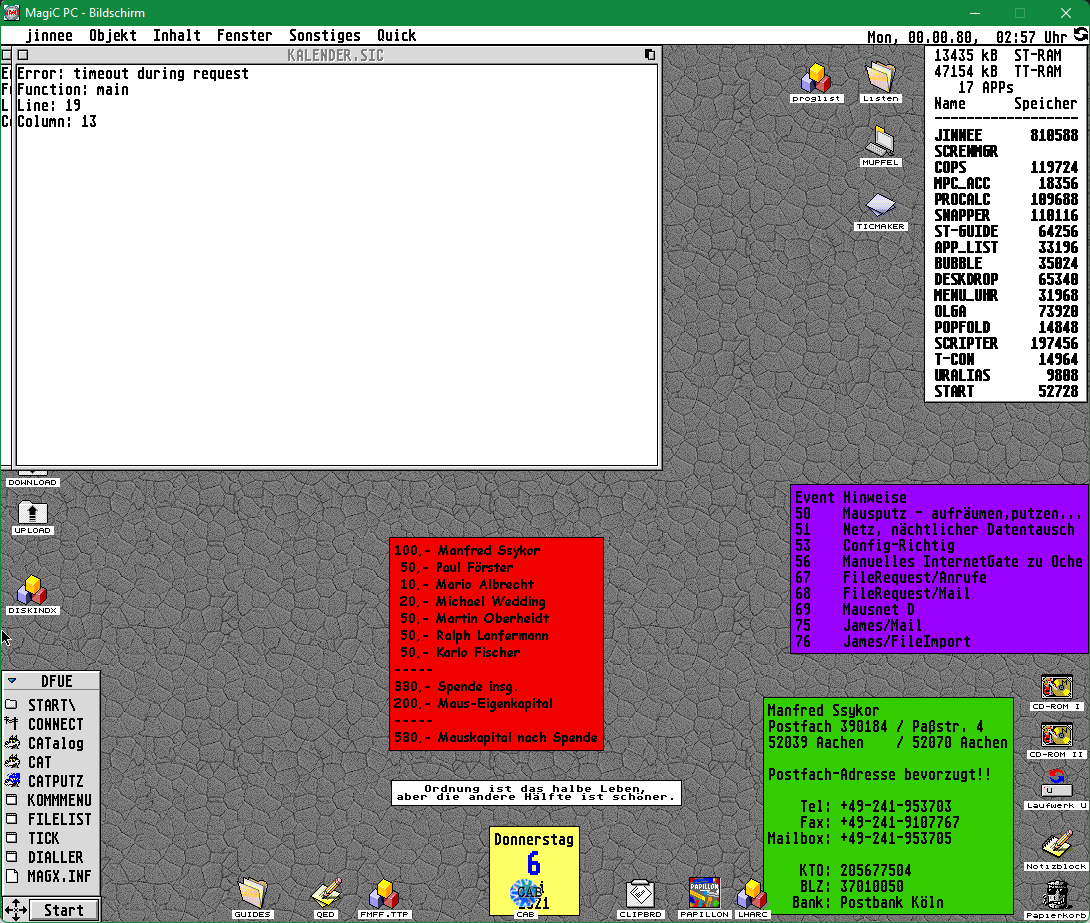Open the proglist desktop icon
Image resolution: width=1090 pixels, height=923 pixels.
pyautogui.click(x=817, y=79)
